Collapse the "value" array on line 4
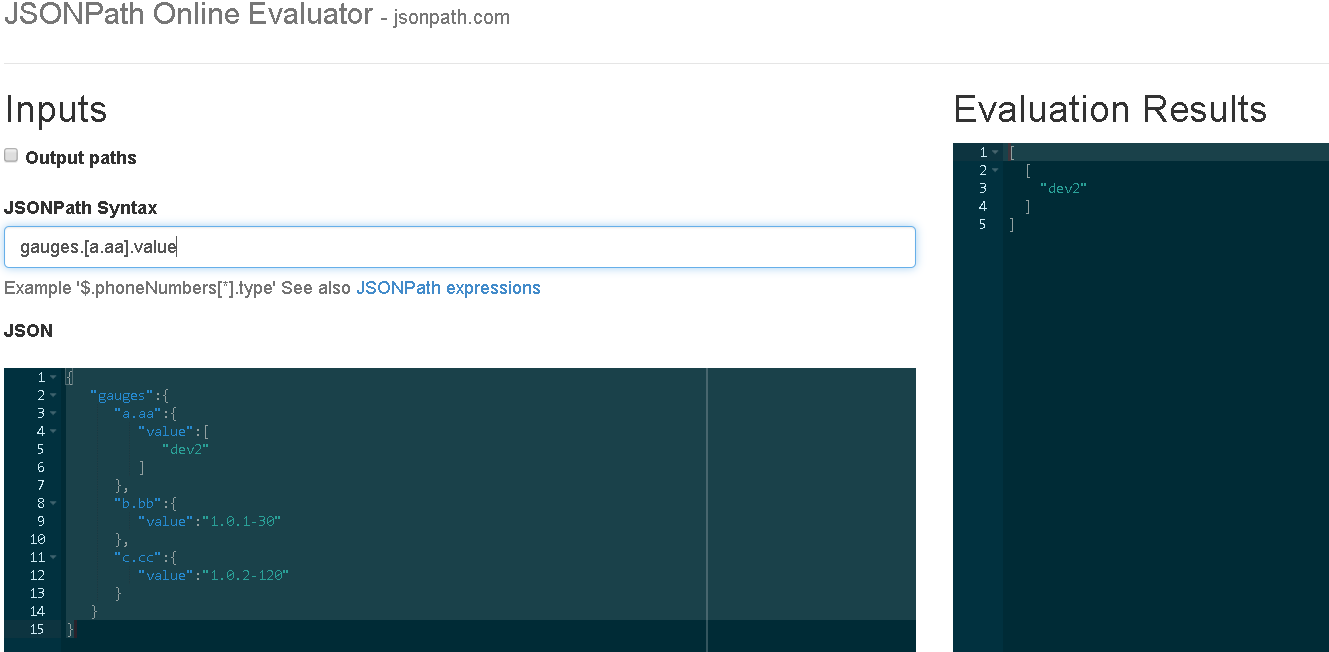The image size is (1329, 652). pyautogui.click(x=52, y=431)
